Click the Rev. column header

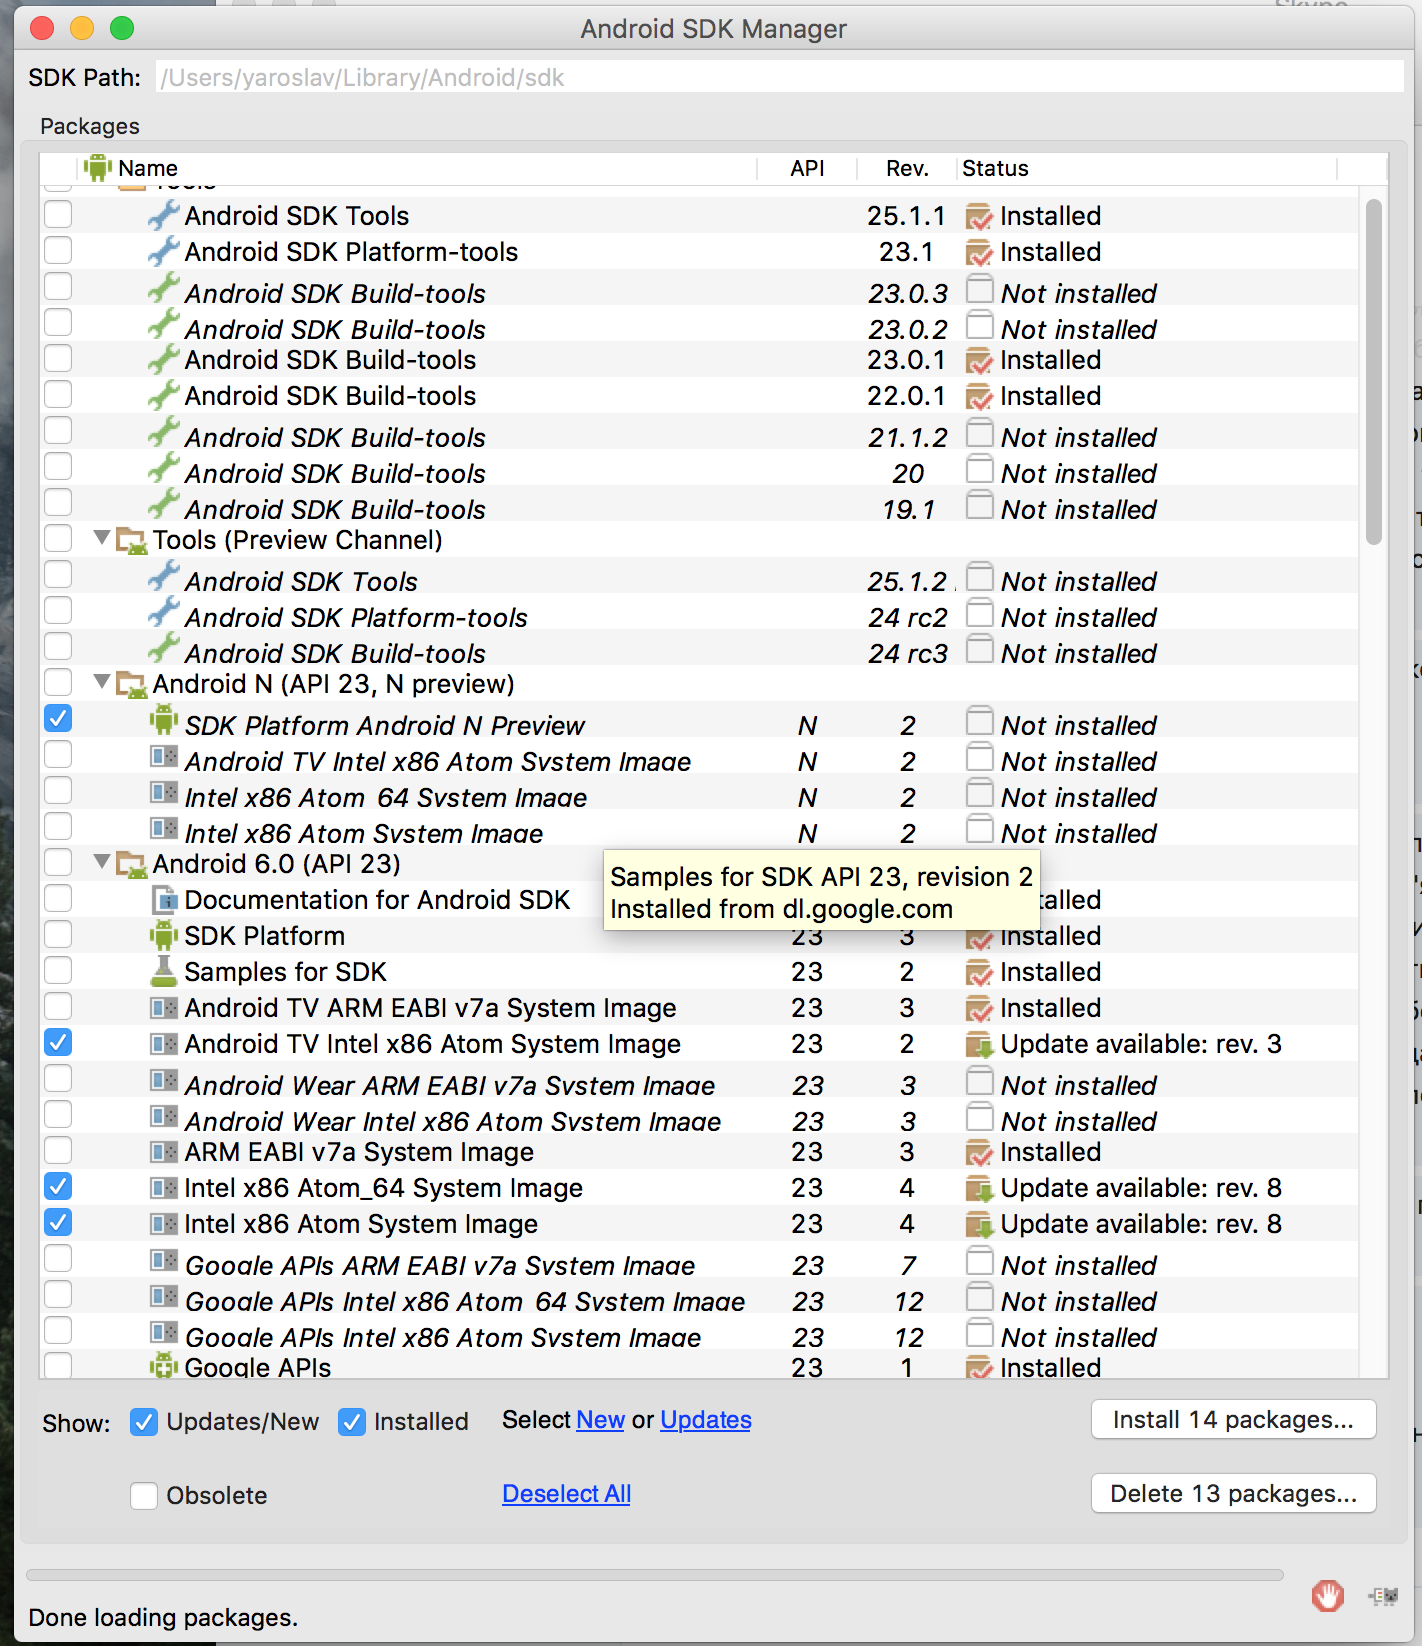(x=907, y=168)
